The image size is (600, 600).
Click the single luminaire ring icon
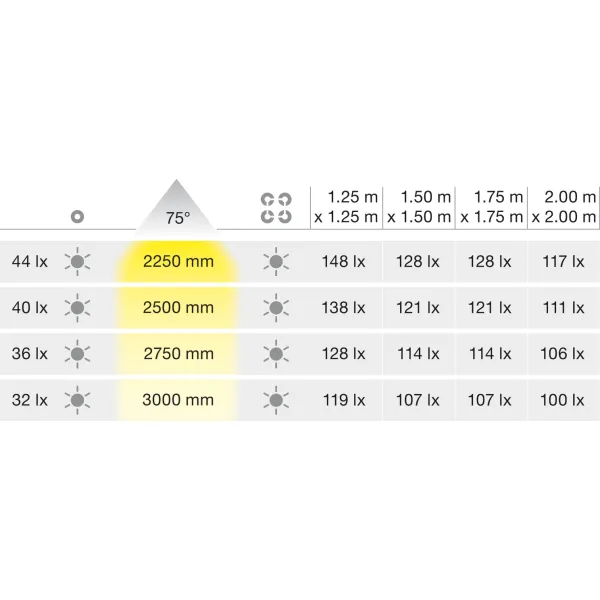point(77,217)
